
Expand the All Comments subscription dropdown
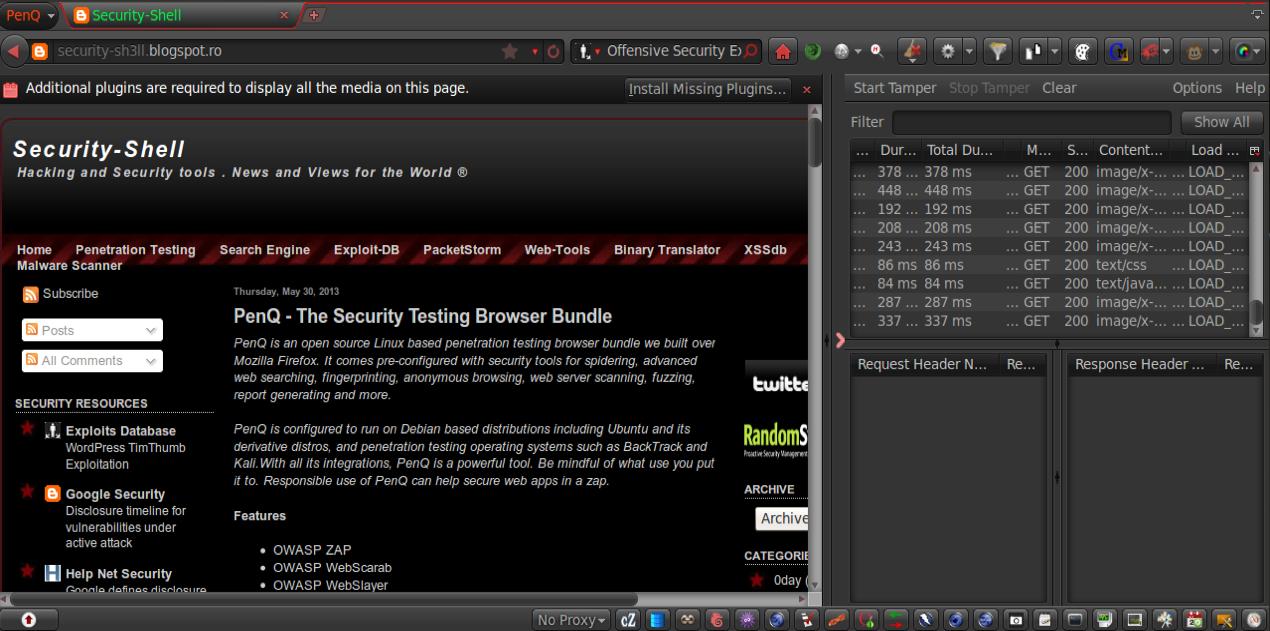click(92, 361)
